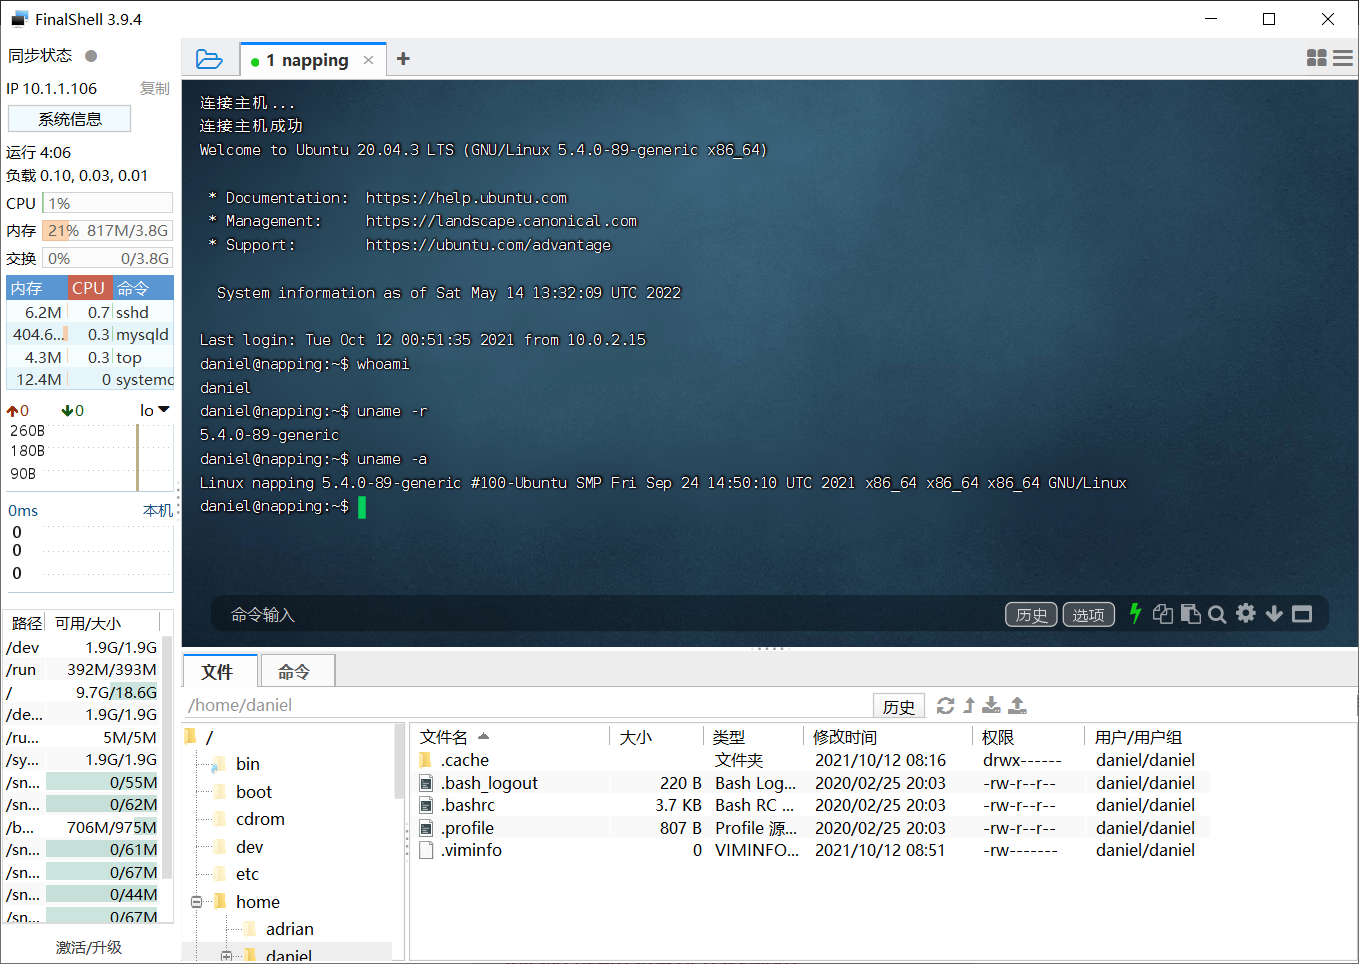Click the upload file icon

[x=1017, y=706]
